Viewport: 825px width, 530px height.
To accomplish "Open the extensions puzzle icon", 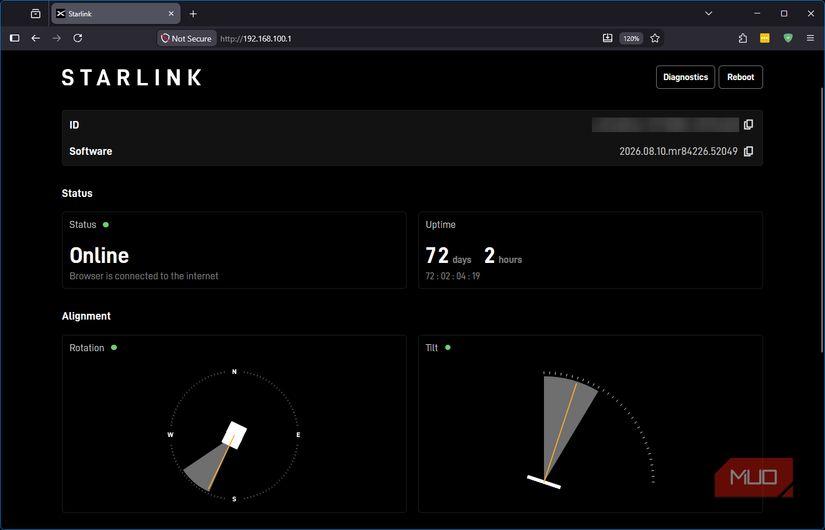I will click(x=742, y=38).
